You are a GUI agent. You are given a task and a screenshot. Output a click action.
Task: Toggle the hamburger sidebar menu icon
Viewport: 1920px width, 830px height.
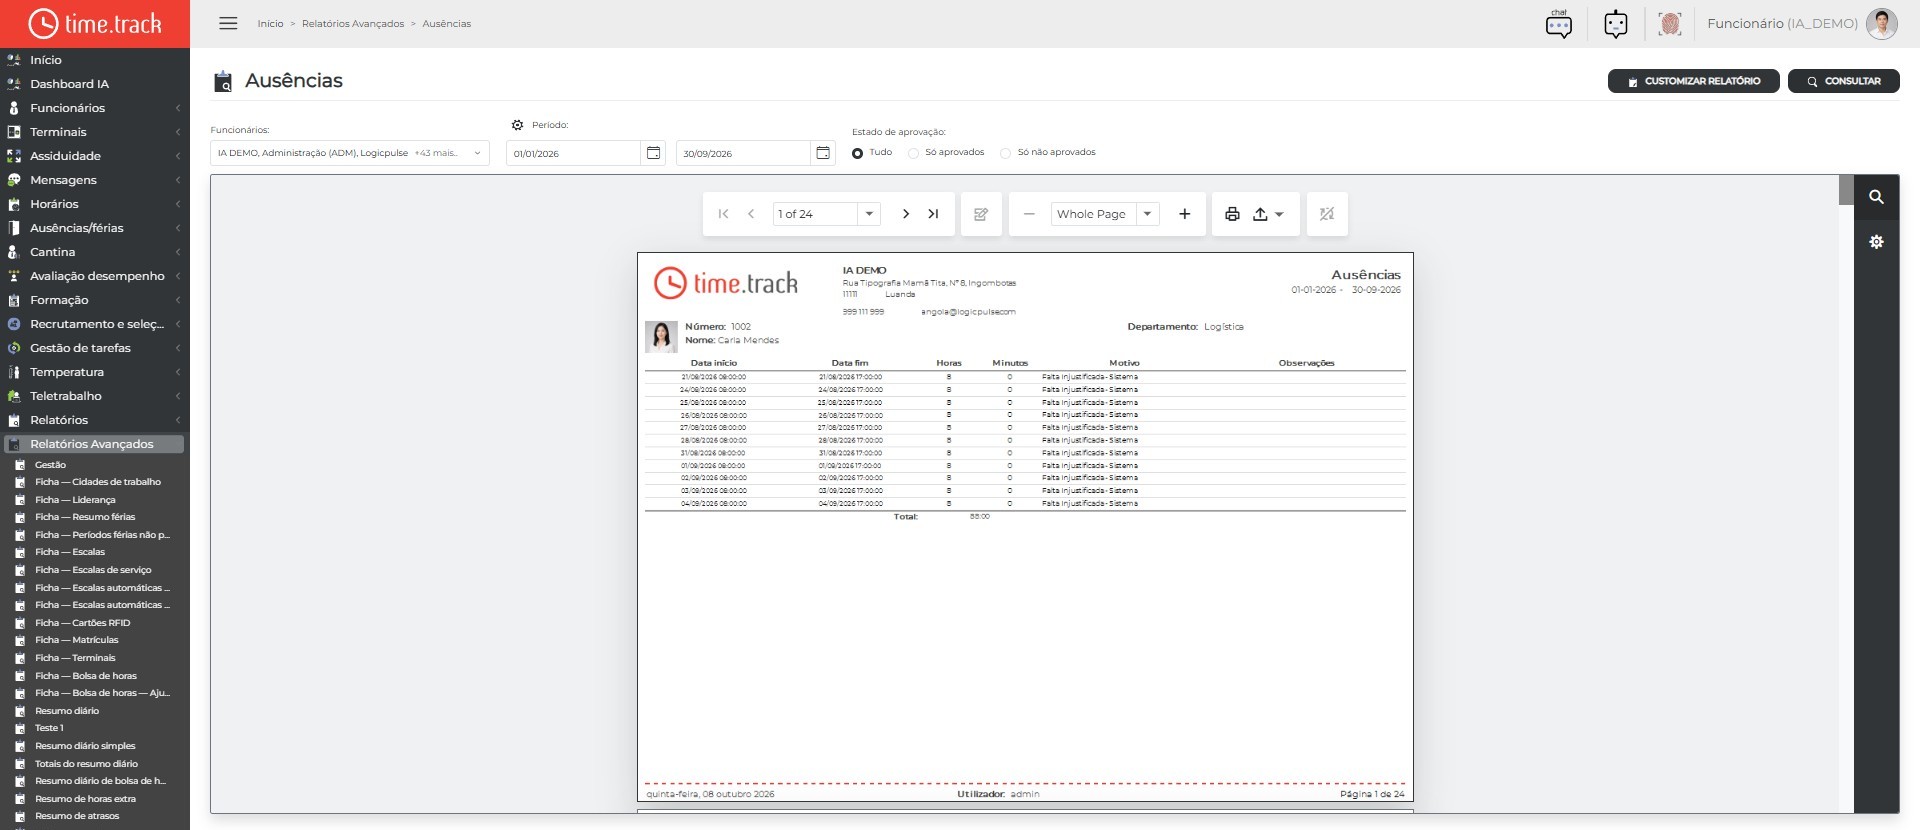[228, 23]
